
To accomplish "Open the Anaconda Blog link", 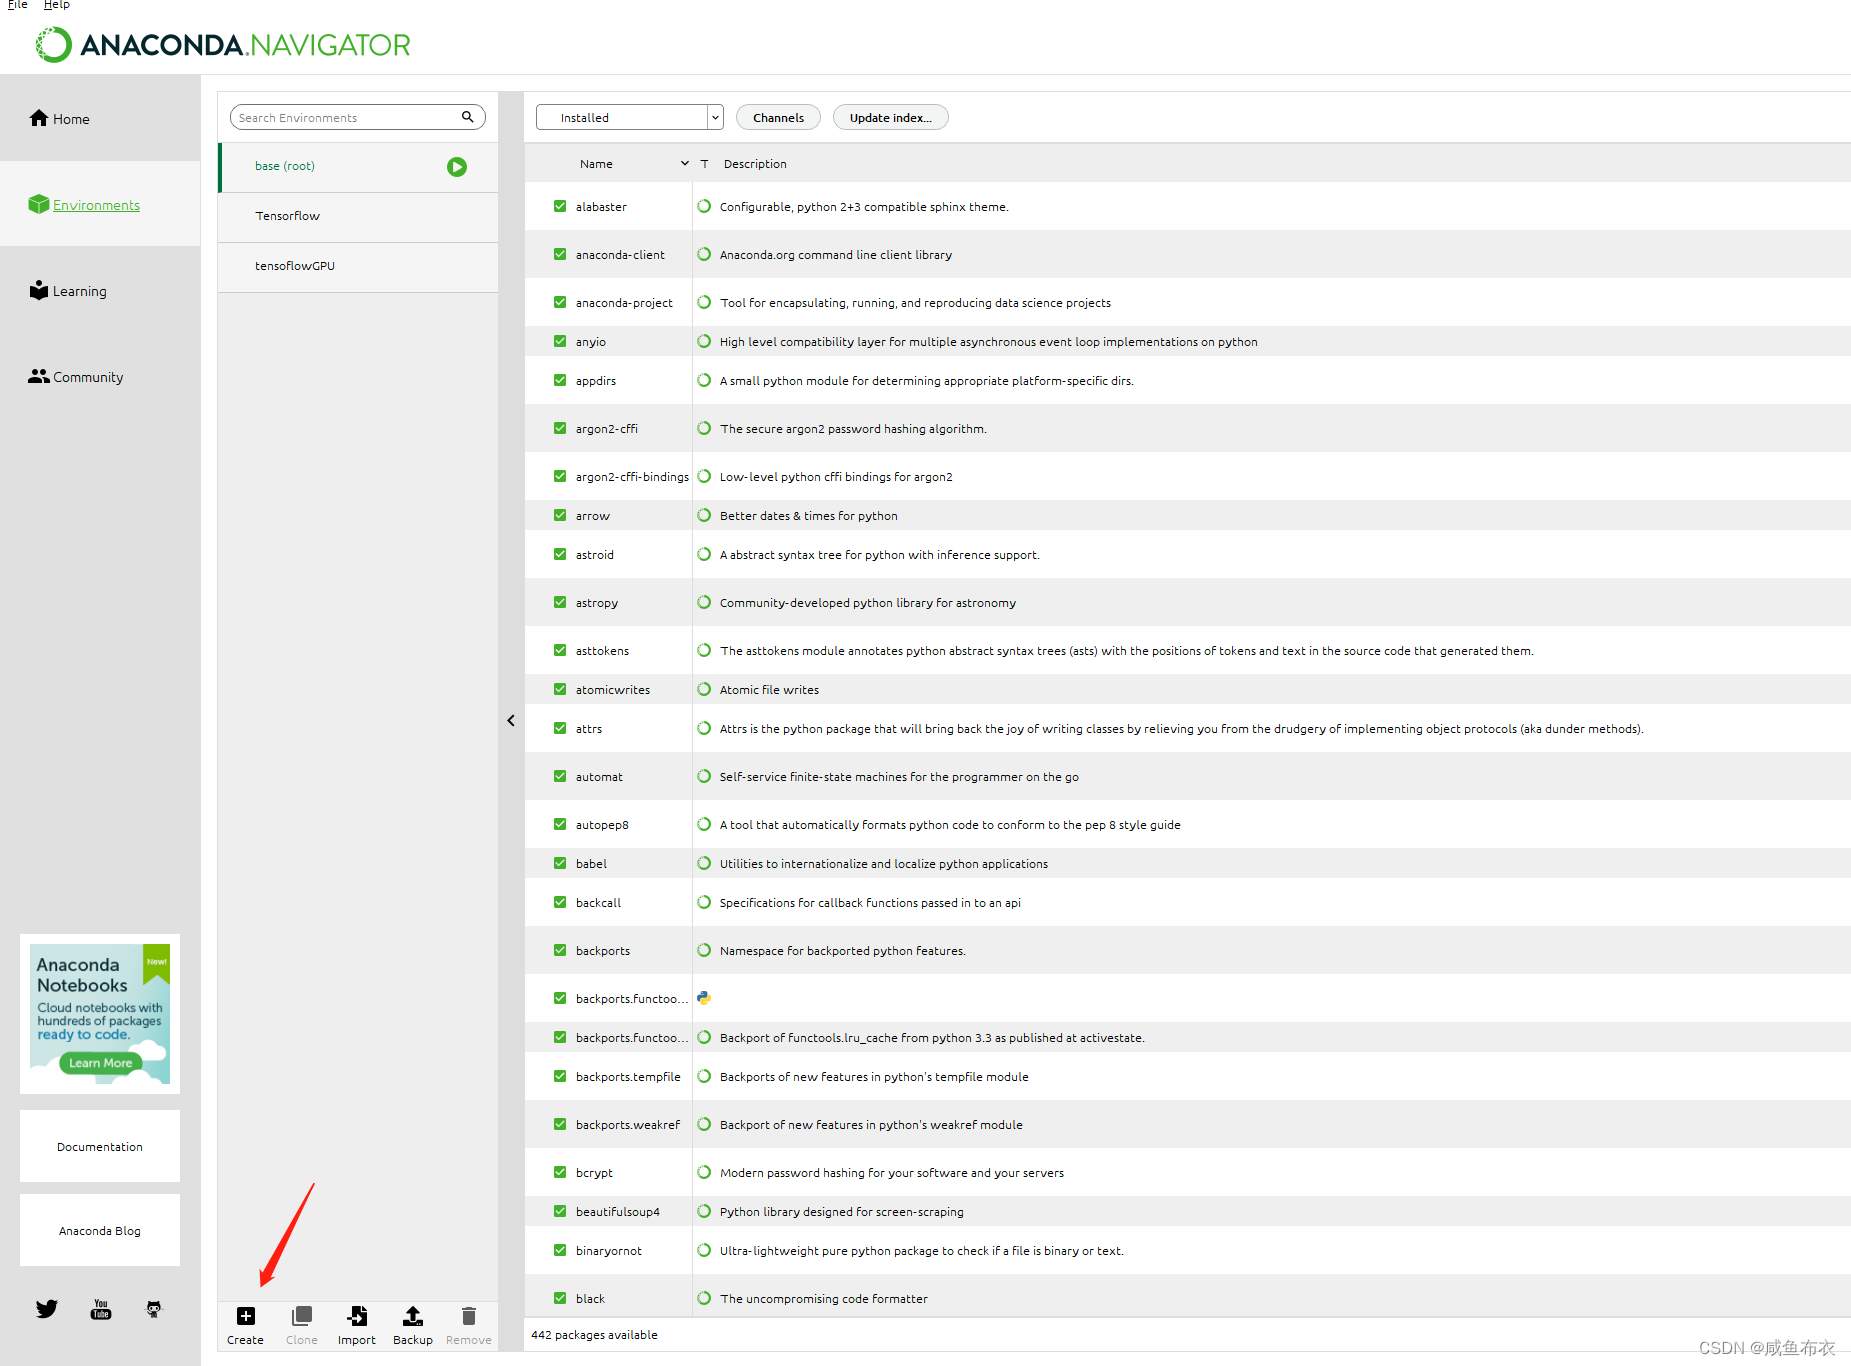I will tap(100, 1230).
